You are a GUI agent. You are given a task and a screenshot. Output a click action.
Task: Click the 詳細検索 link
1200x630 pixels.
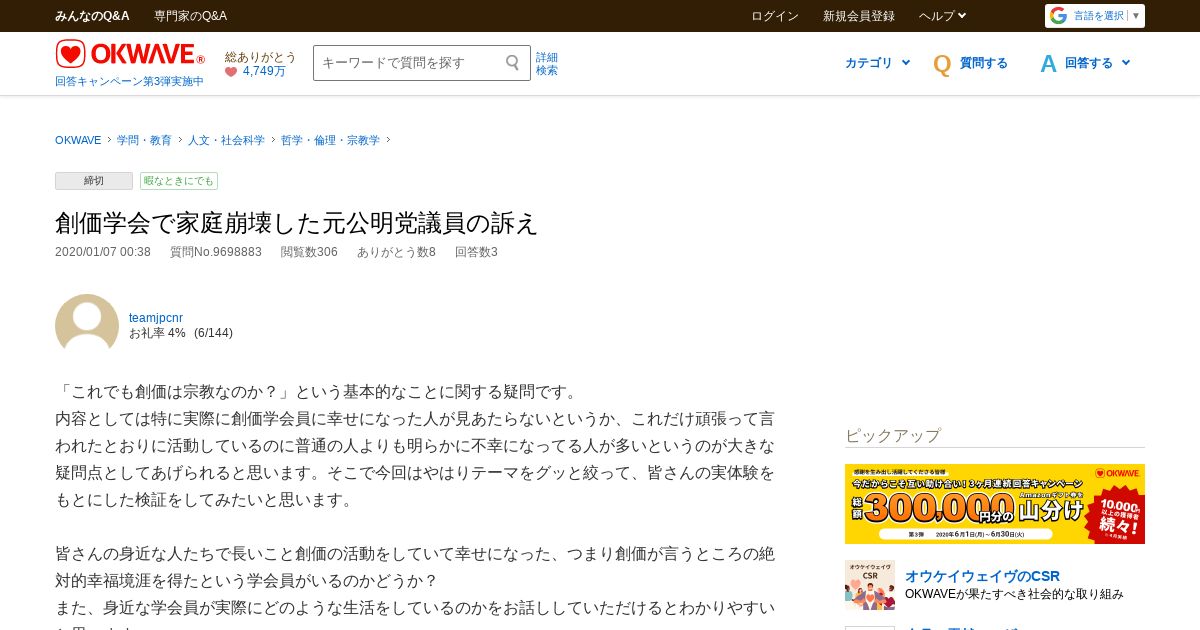pos(547,64)
